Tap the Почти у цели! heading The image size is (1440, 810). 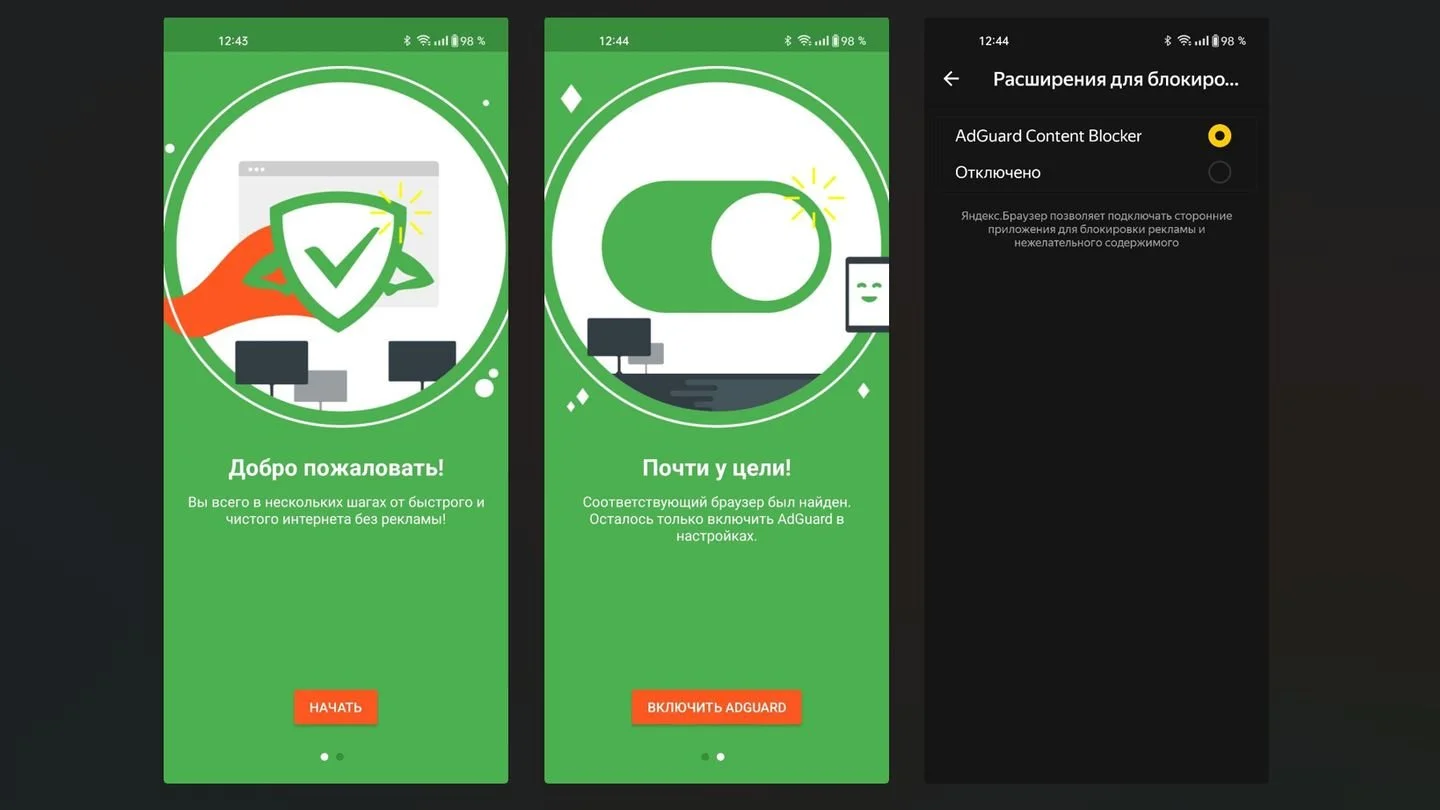coord(716,467)
